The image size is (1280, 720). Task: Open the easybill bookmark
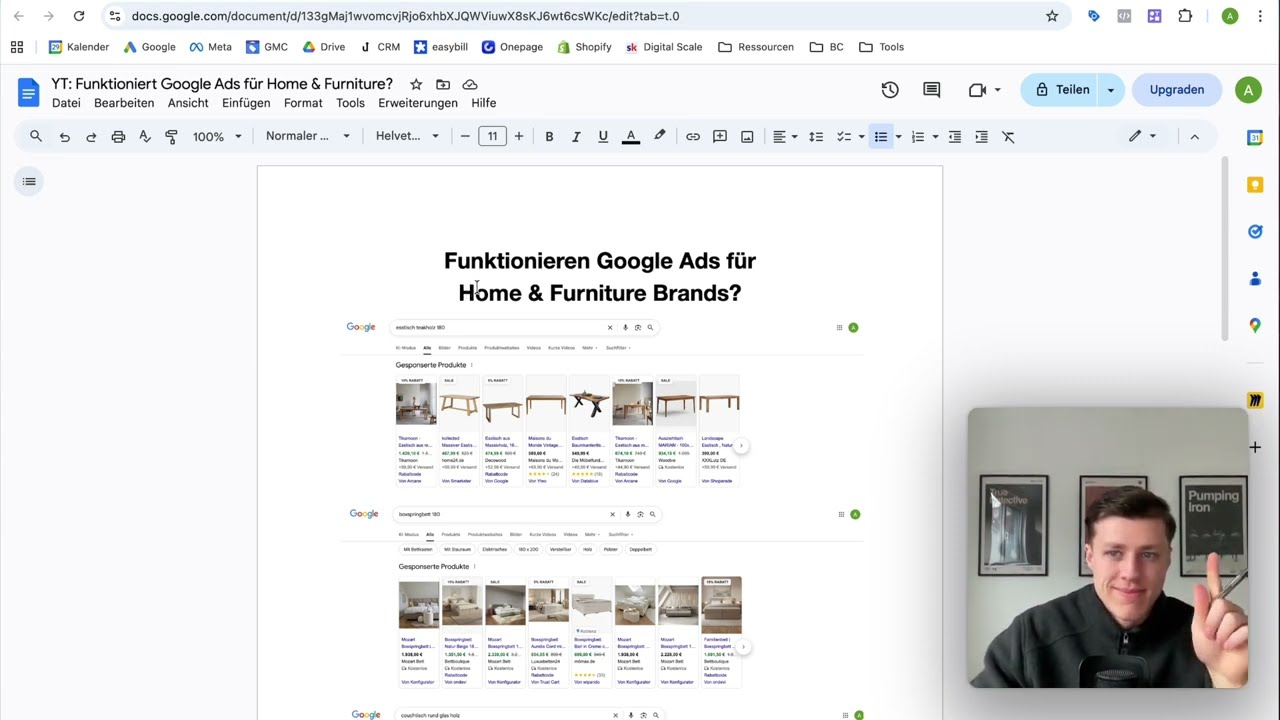coord(440,47)
